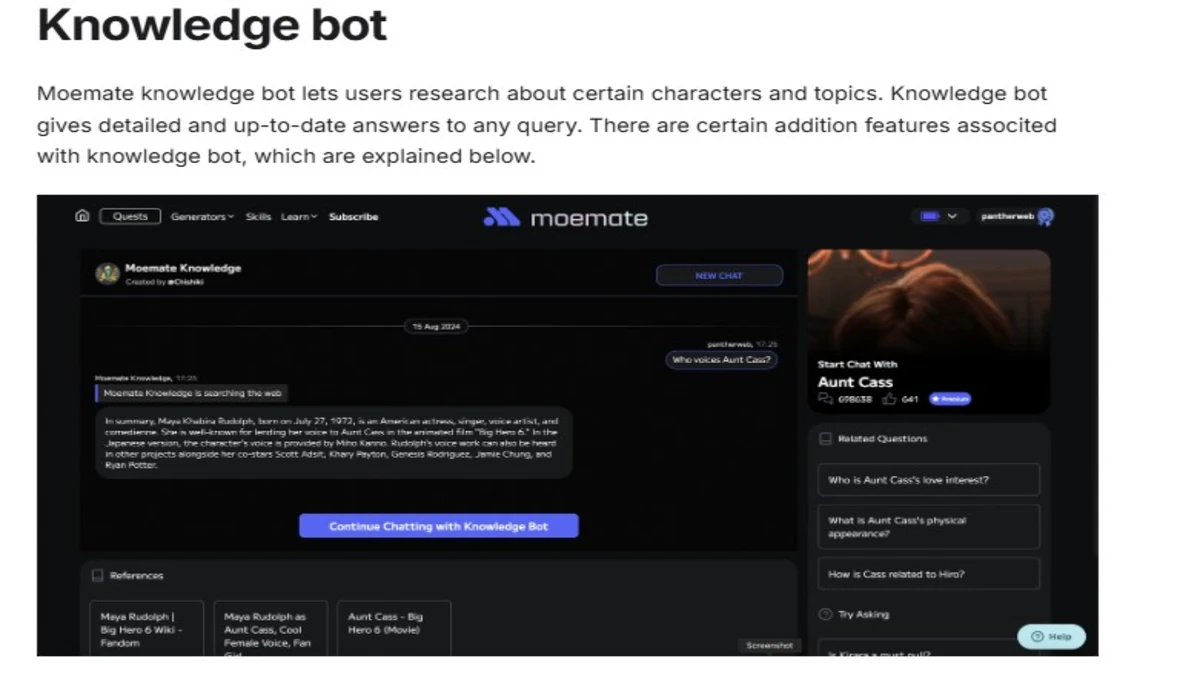Open the Quests menu item
This screenshot has width=1200, height=675.
click(x=129, y=216)
